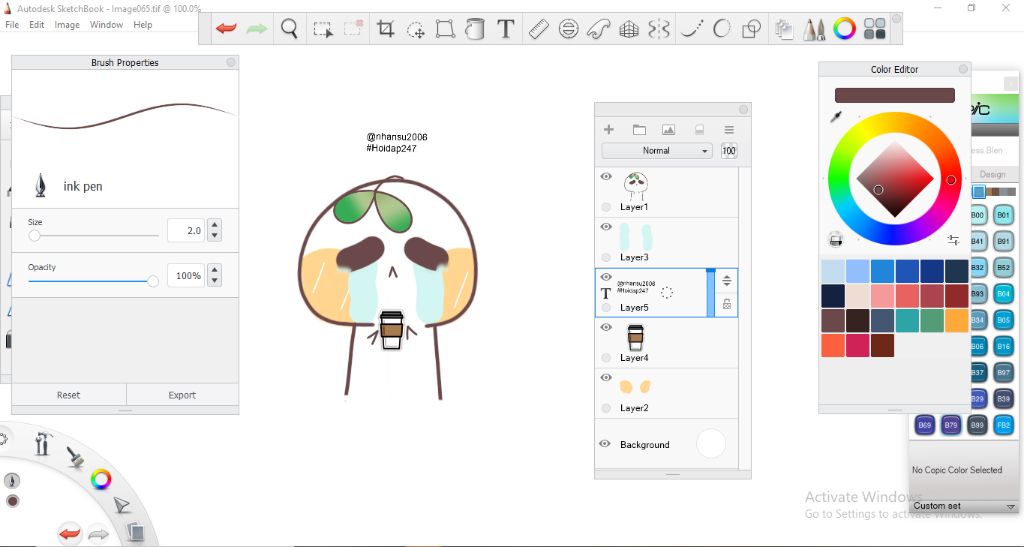Select the Quick Transform tool
The width and height of the screenshot is (1024, 547).
click(x=415, y=29)
